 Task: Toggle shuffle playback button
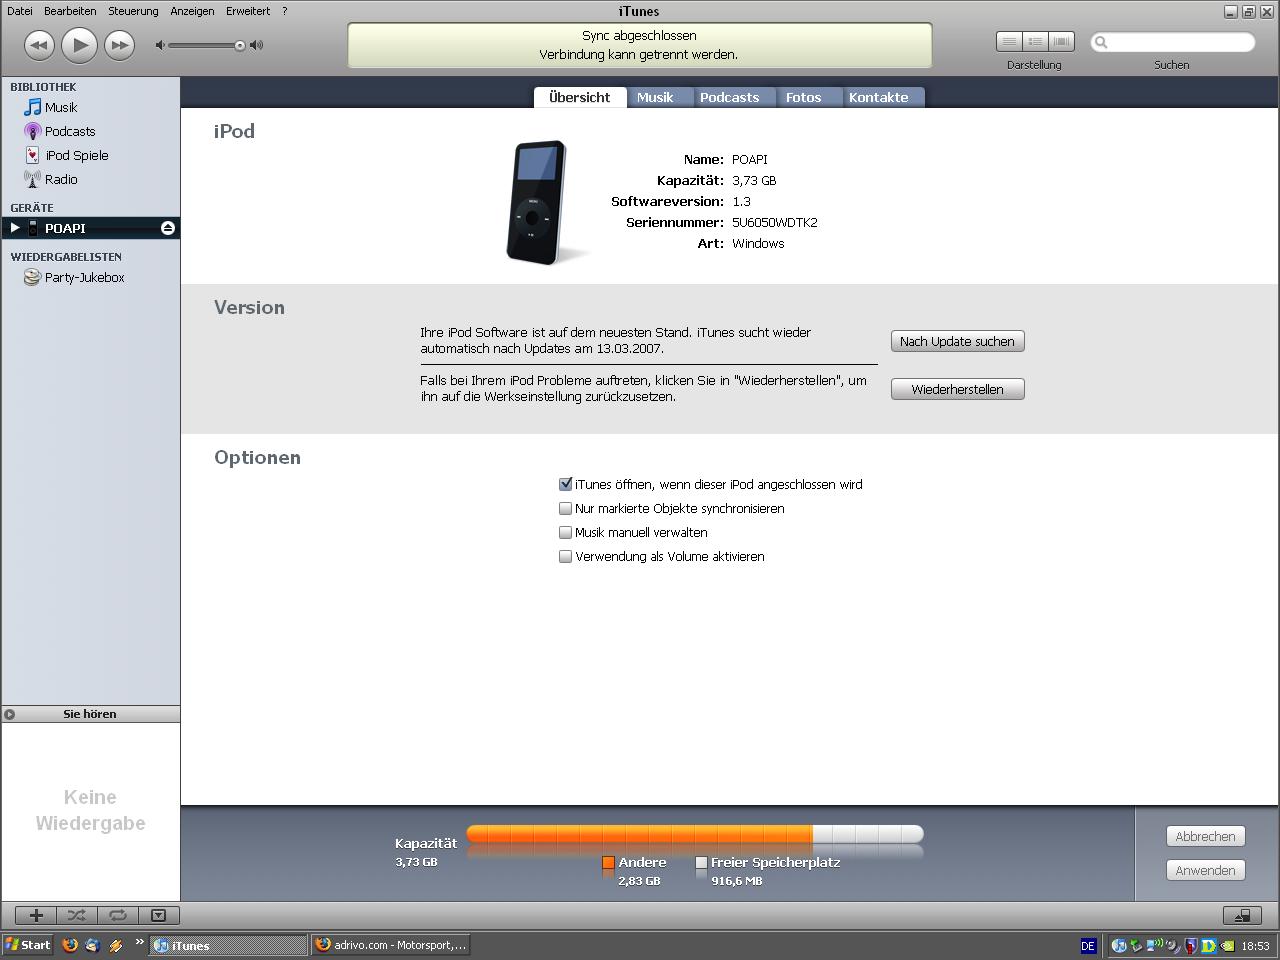76,915
